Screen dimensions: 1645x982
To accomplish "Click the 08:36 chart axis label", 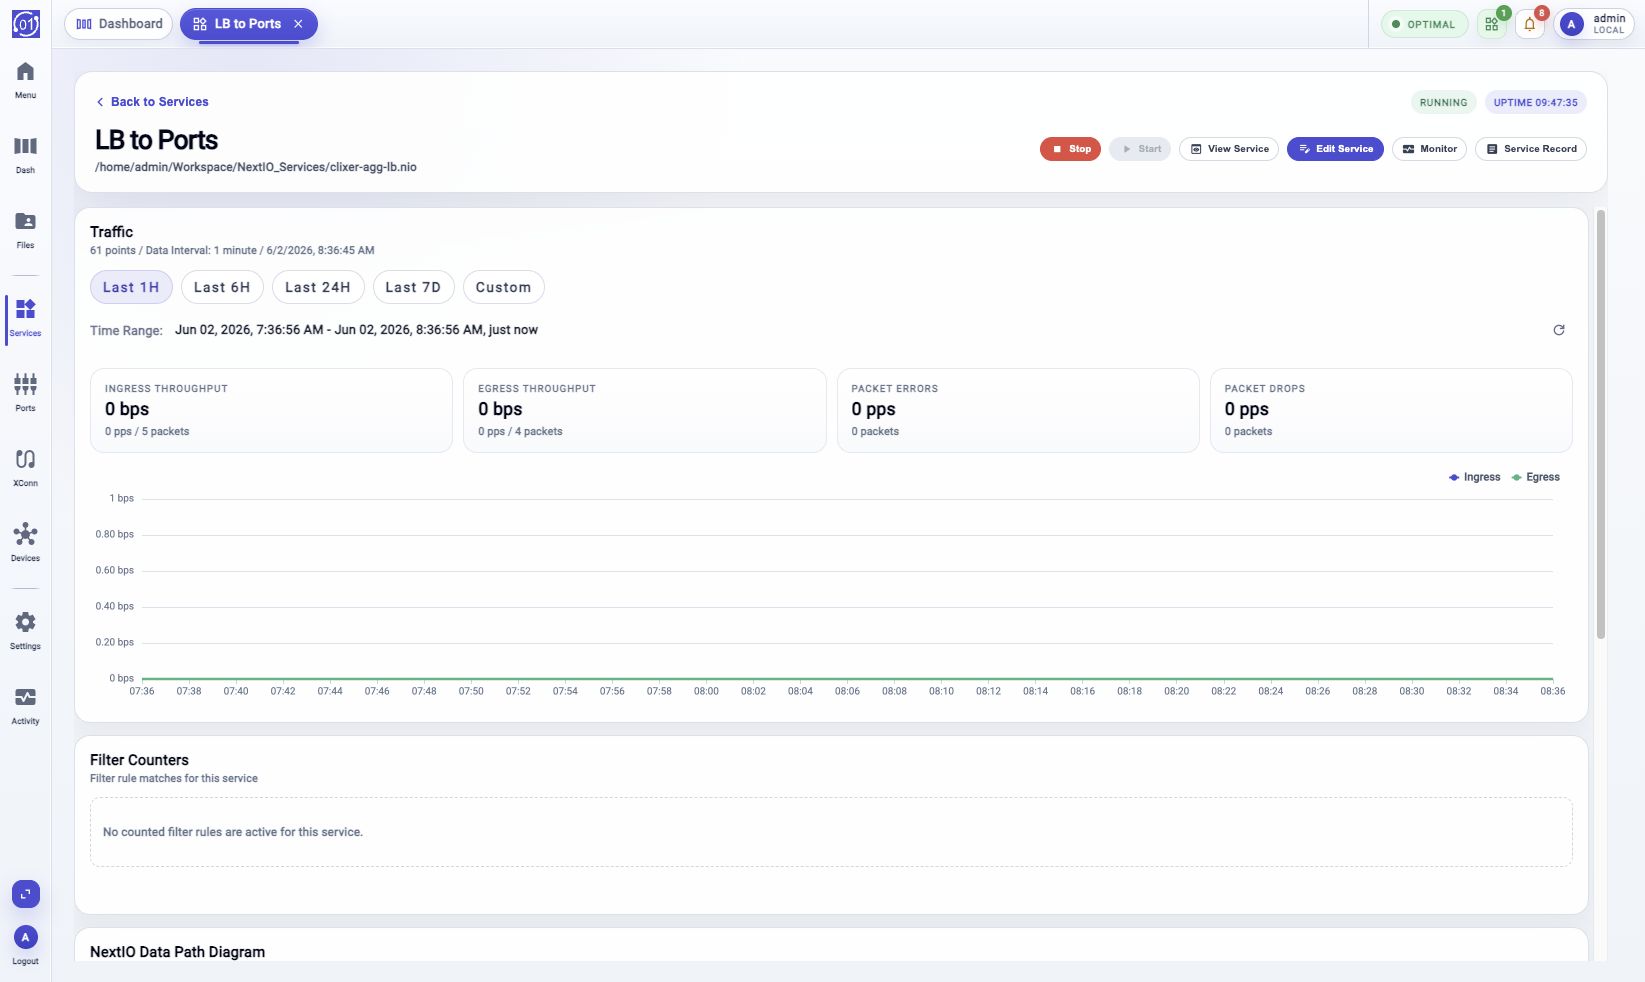I will (x=1553, y=691).
